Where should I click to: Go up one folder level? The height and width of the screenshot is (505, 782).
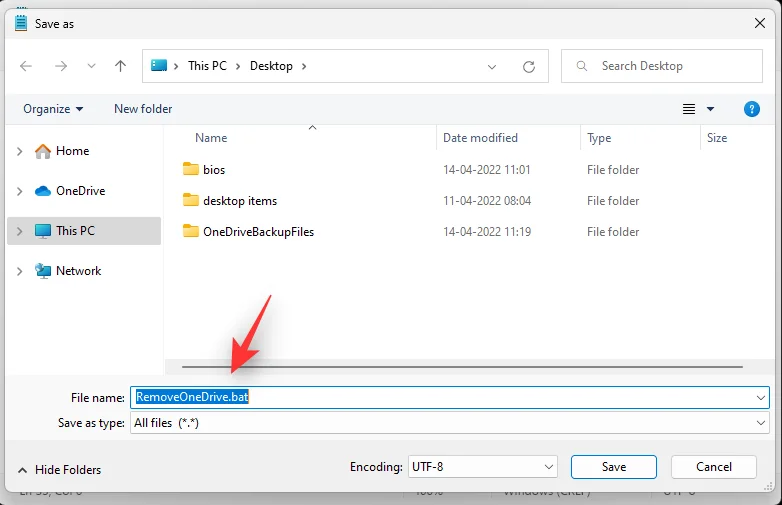coord(120,66)
